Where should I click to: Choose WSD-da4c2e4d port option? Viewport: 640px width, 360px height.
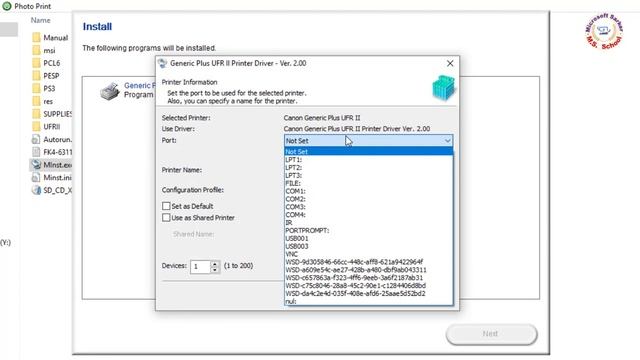[369, 293]
